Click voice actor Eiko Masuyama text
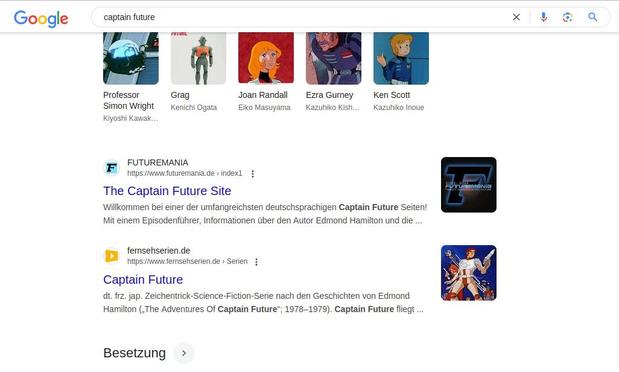The height and width of the screenshot is (372, 619). click(x=264, y=107)
